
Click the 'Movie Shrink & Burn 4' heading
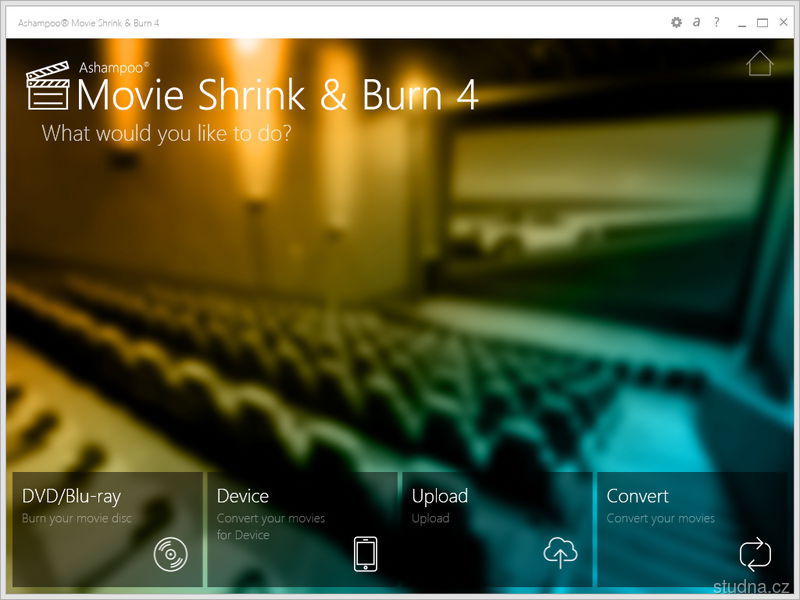tap(278, 95)
